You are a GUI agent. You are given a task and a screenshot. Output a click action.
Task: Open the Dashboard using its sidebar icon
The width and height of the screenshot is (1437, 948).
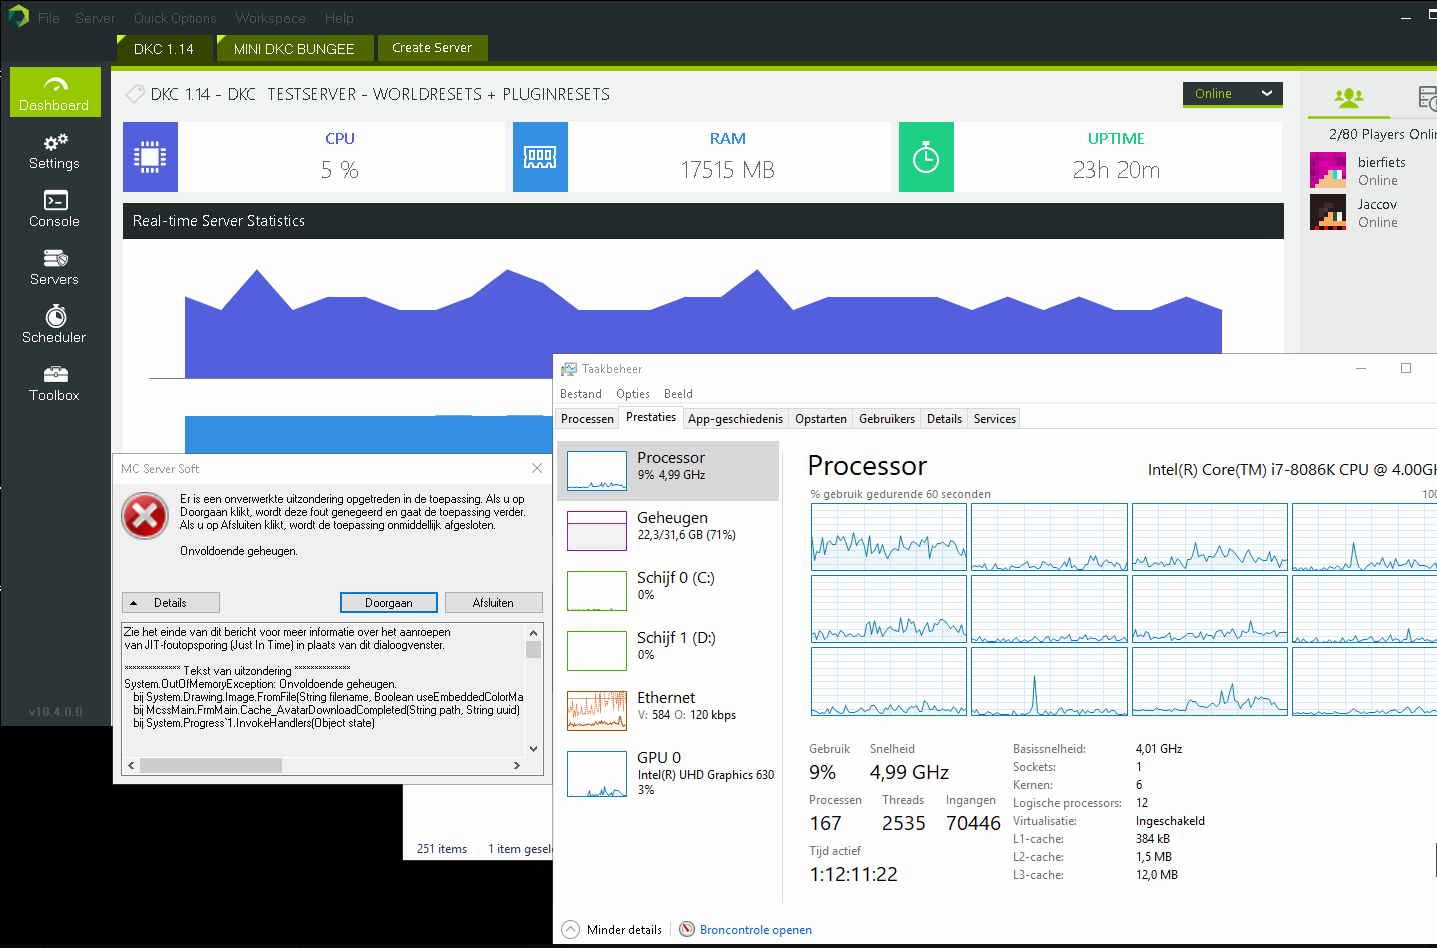[54, 92]
